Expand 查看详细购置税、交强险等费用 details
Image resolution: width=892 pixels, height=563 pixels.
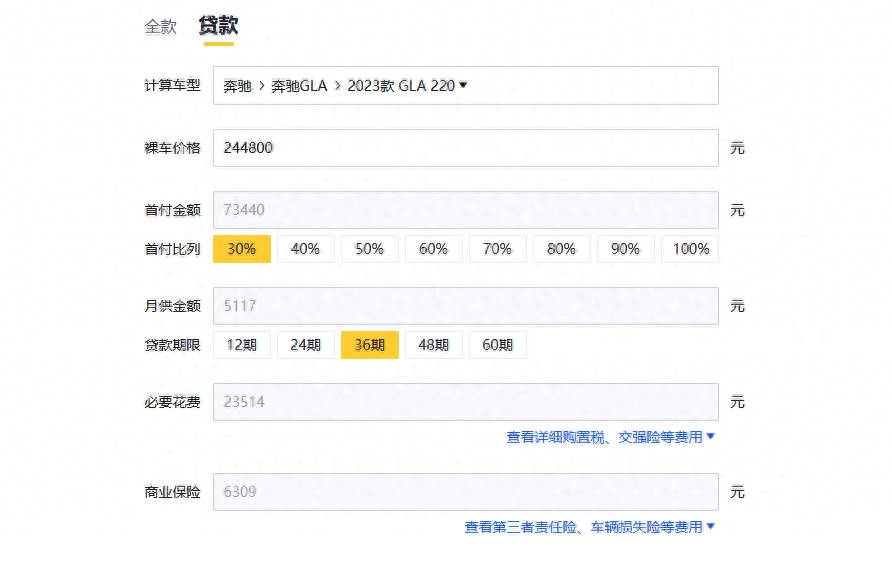tap(610, 437)
